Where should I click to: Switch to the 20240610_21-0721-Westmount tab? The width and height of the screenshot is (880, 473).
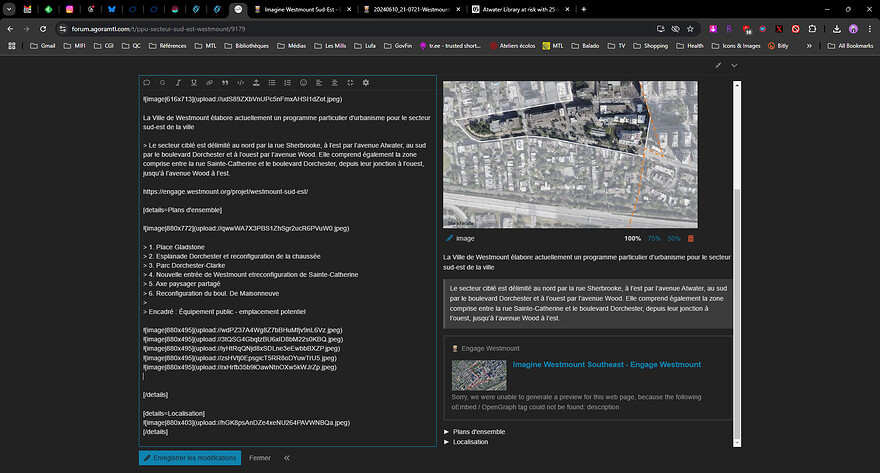coord(412,10)
